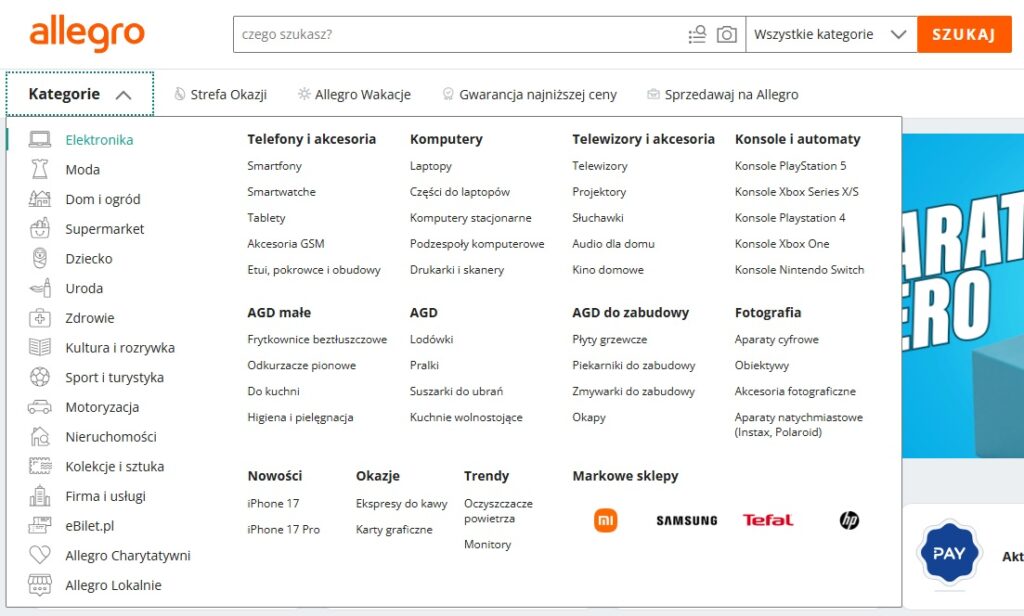Click the Motoryzacja car icon

tap(40, 407)
